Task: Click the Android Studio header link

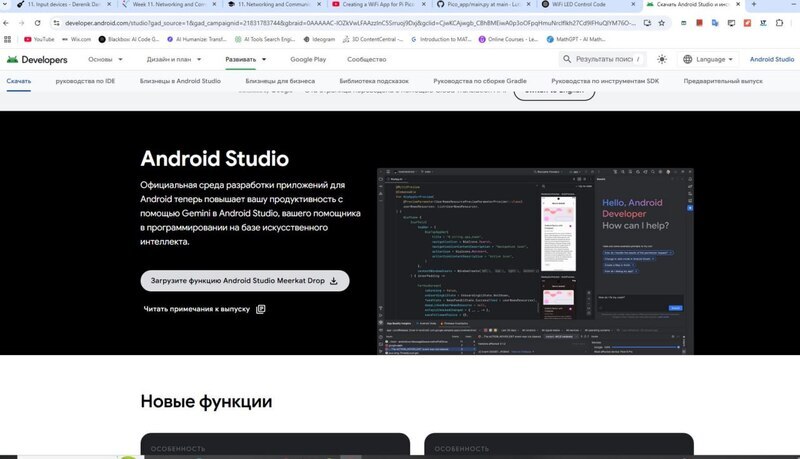Action: [771, 59]
